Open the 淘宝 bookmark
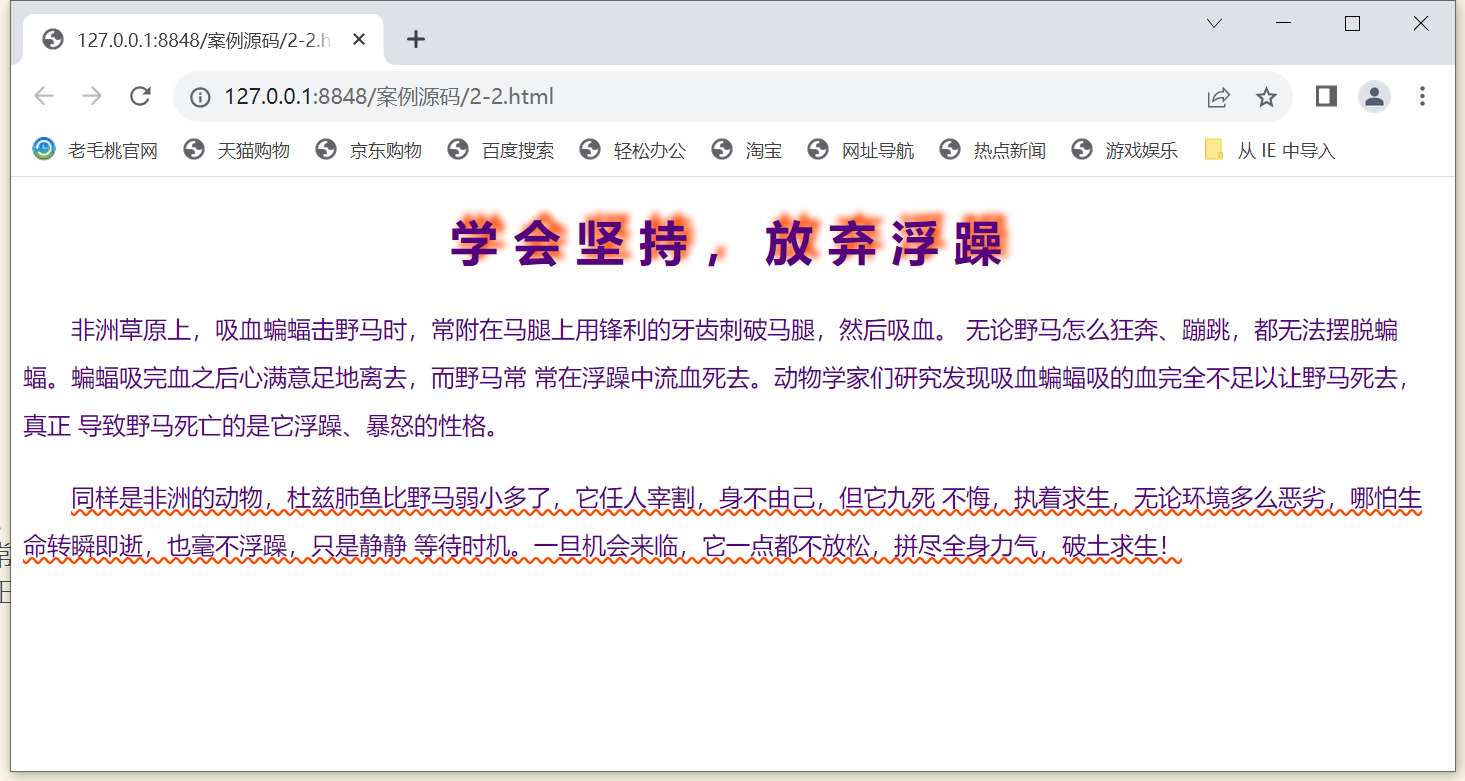1465x781 pixels. tap(747, 151)
